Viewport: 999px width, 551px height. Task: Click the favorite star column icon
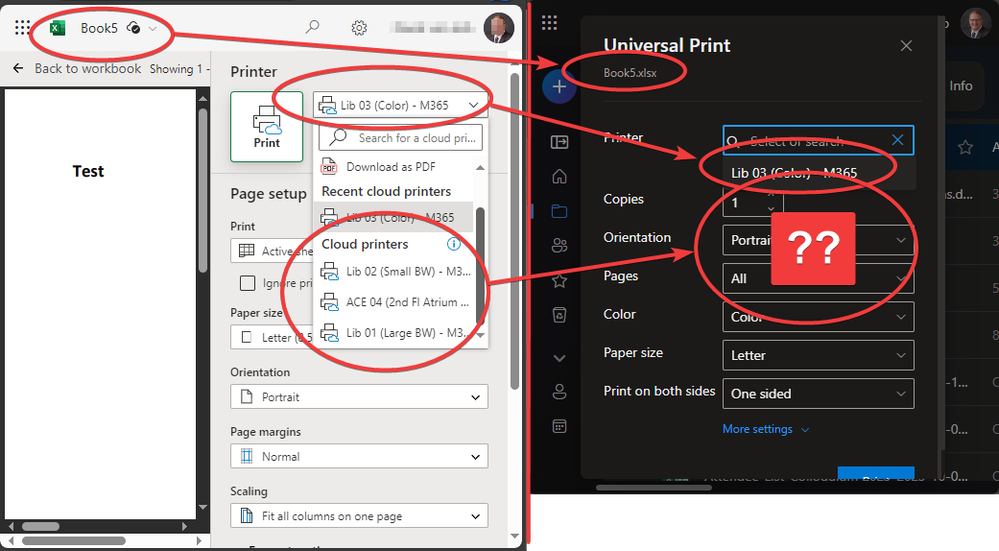tap(965, 148)
